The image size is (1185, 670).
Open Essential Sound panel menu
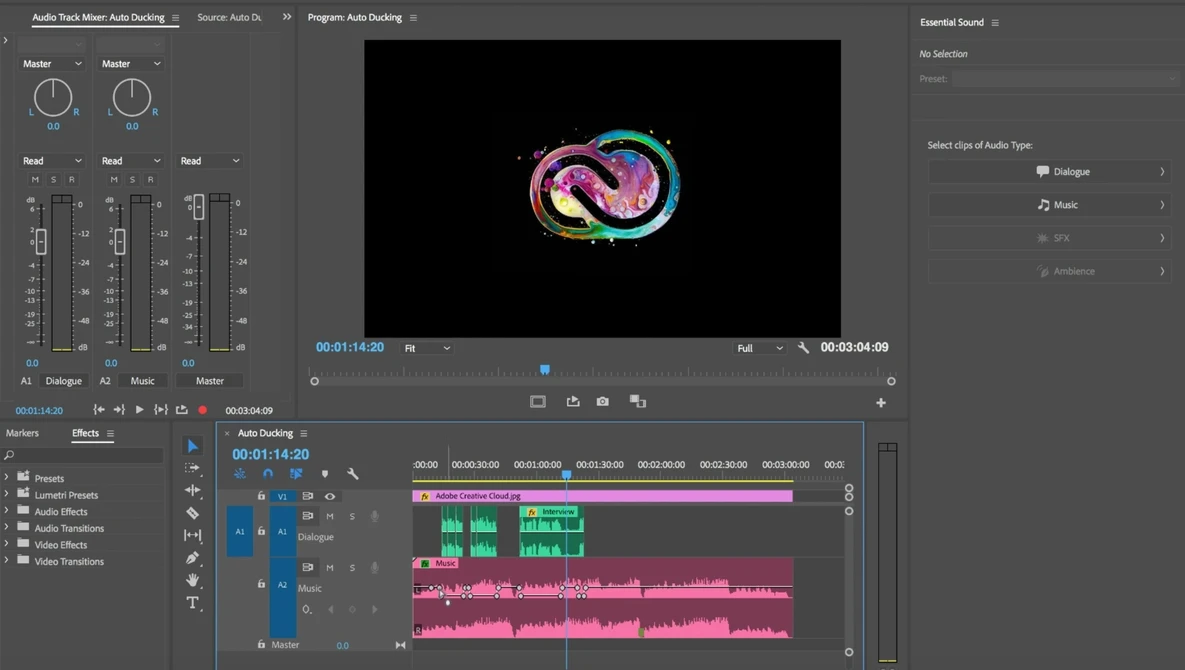tap(995, 23)
